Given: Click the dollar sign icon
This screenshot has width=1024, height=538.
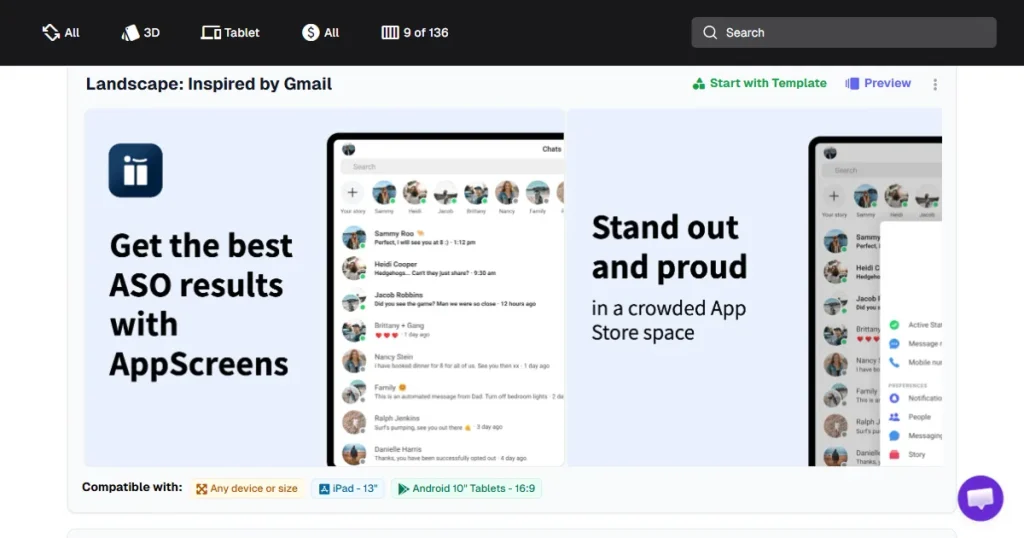Looking at the screenshot, I should (x=310, y=33).
